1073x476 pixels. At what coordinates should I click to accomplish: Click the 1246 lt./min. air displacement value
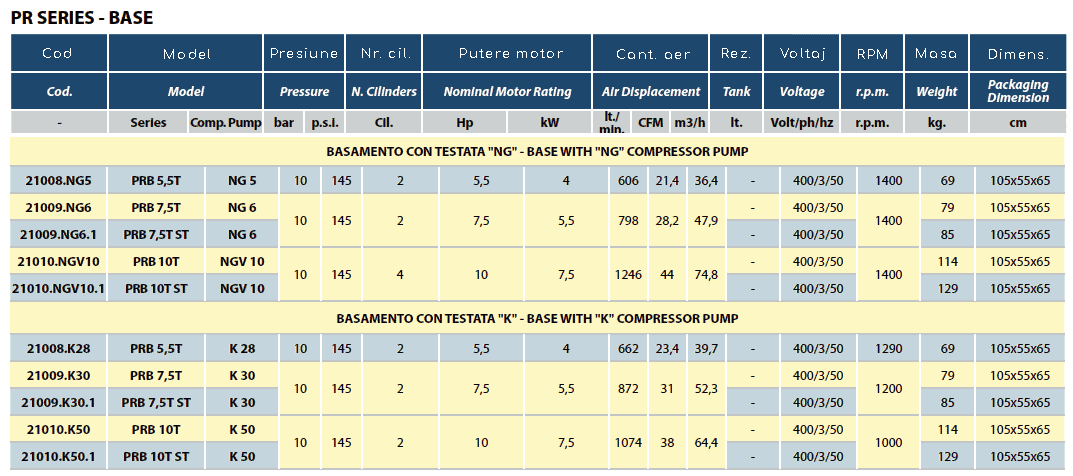(628, 274)
